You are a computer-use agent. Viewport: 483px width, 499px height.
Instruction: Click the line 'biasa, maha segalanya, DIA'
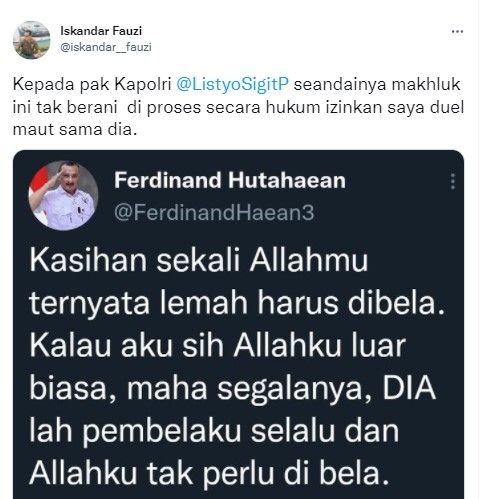pos(233,388)
